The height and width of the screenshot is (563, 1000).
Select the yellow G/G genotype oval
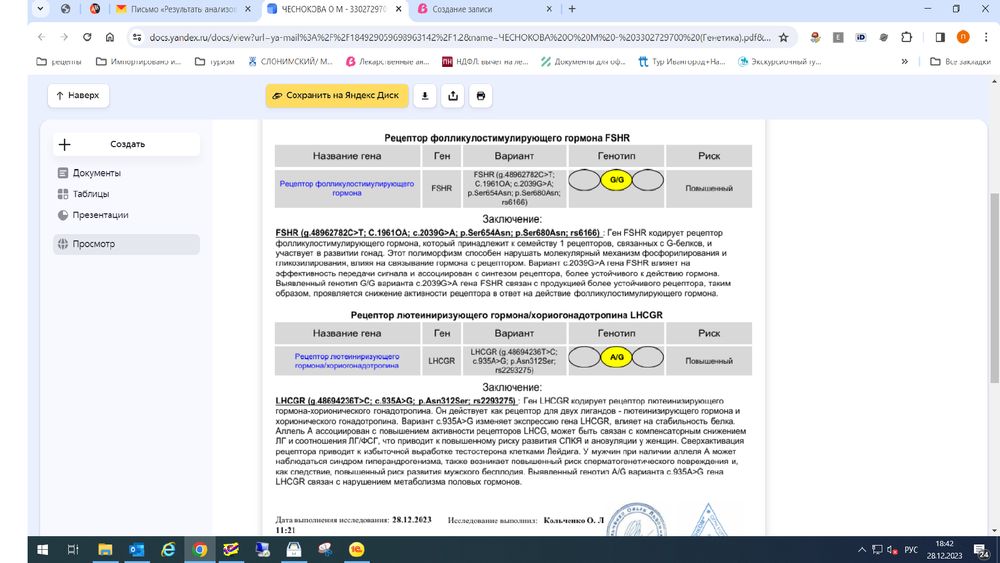(616, 180)
